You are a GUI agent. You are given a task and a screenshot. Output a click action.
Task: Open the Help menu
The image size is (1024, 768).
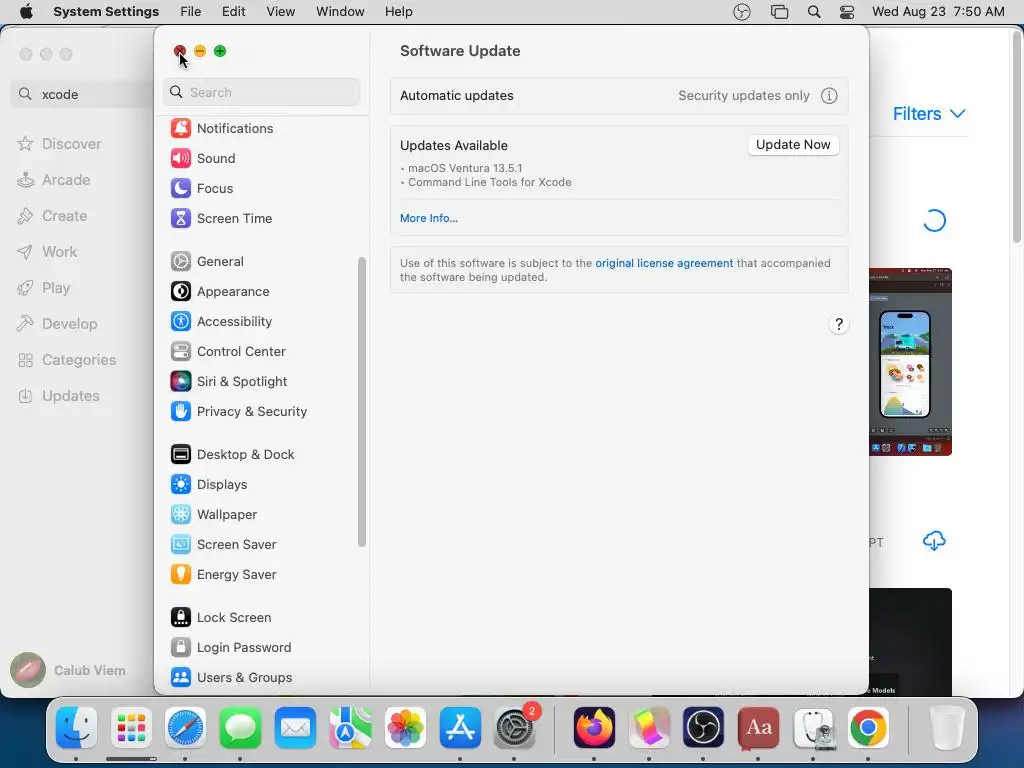point(398,12)
